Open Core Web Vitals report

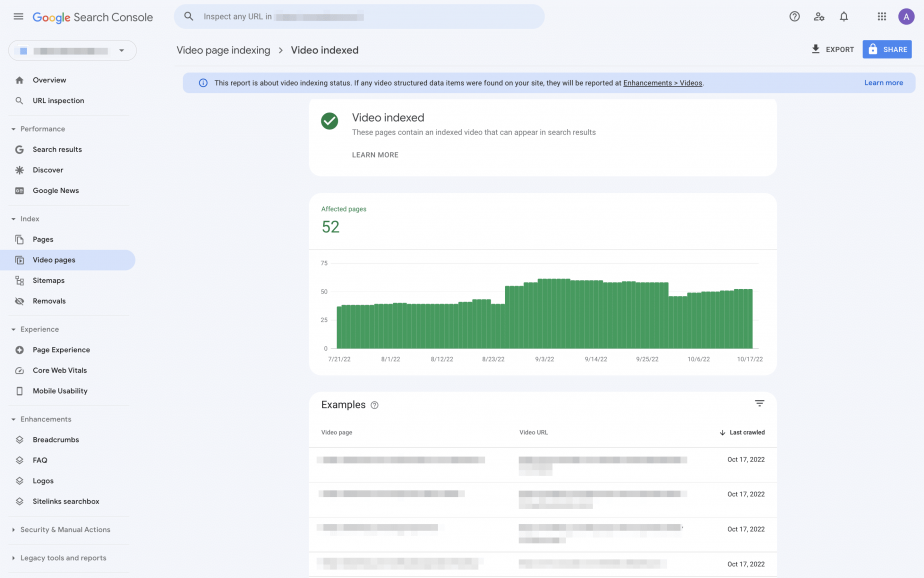pos(60,371)
